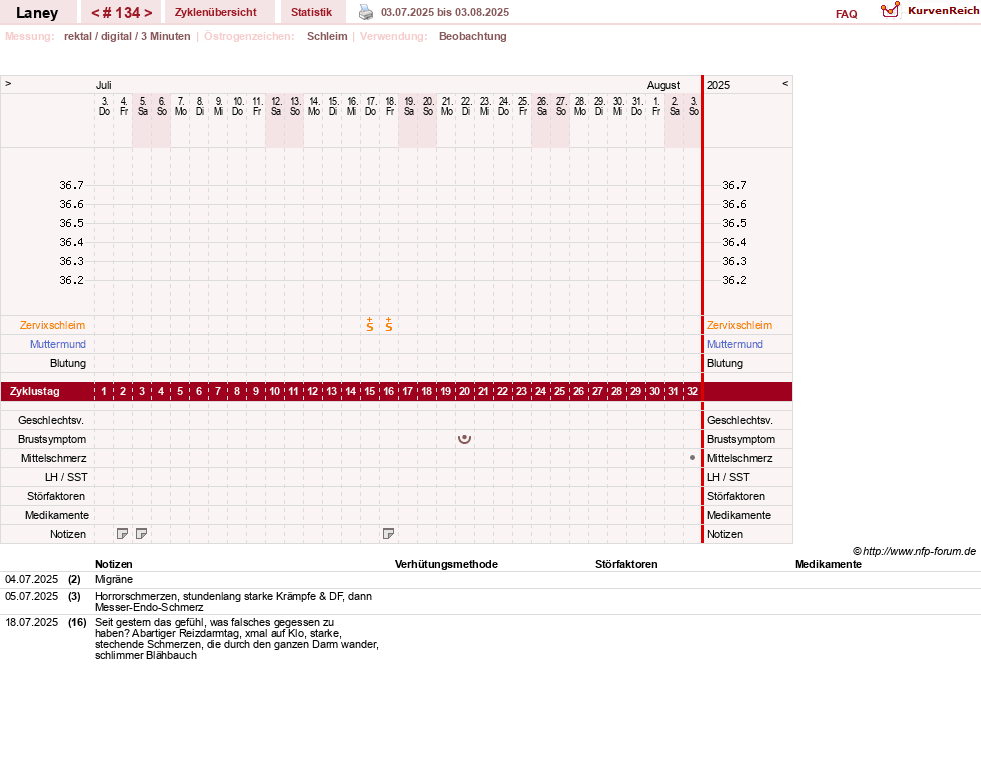The height and width of the screenshot is (760, 981).
Task: Click the orange Zervixschleim label on the left
Action: (x=52, y=325)
